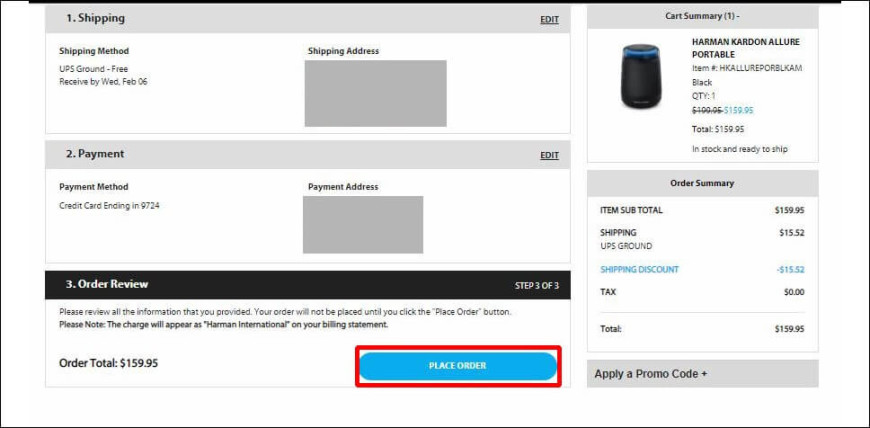Edit the Payment section

[549, 155]
